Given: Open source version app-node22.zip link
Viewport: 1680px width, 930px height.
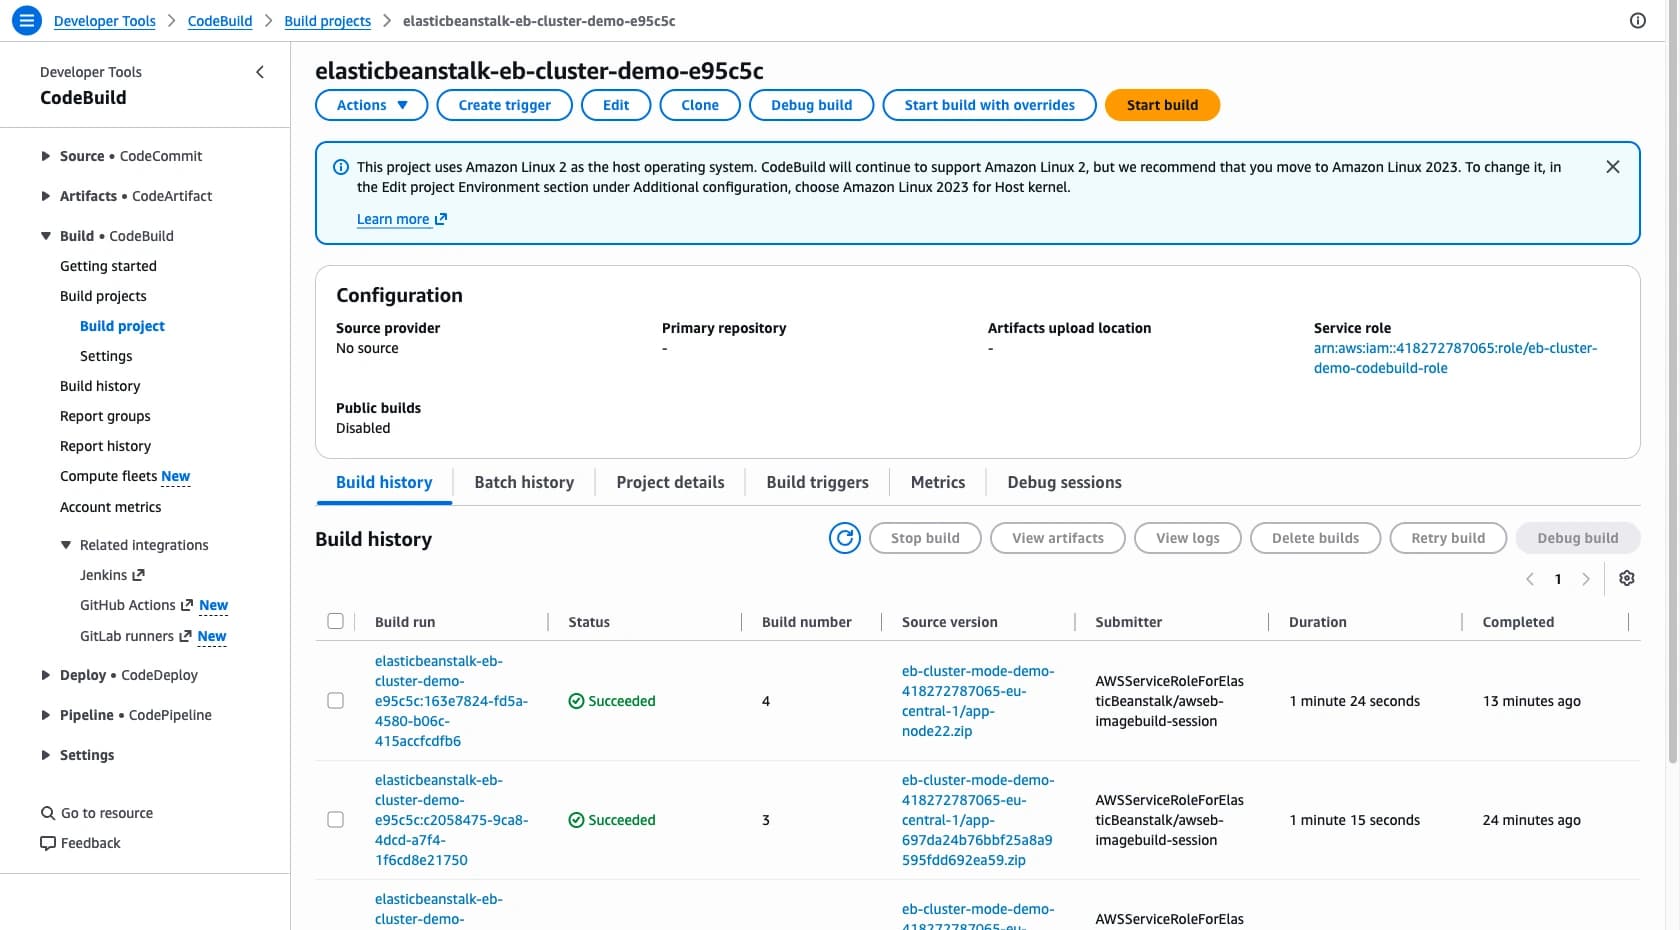Looking at the screenshot, I should pyautogui.click(x=978, y=701).
